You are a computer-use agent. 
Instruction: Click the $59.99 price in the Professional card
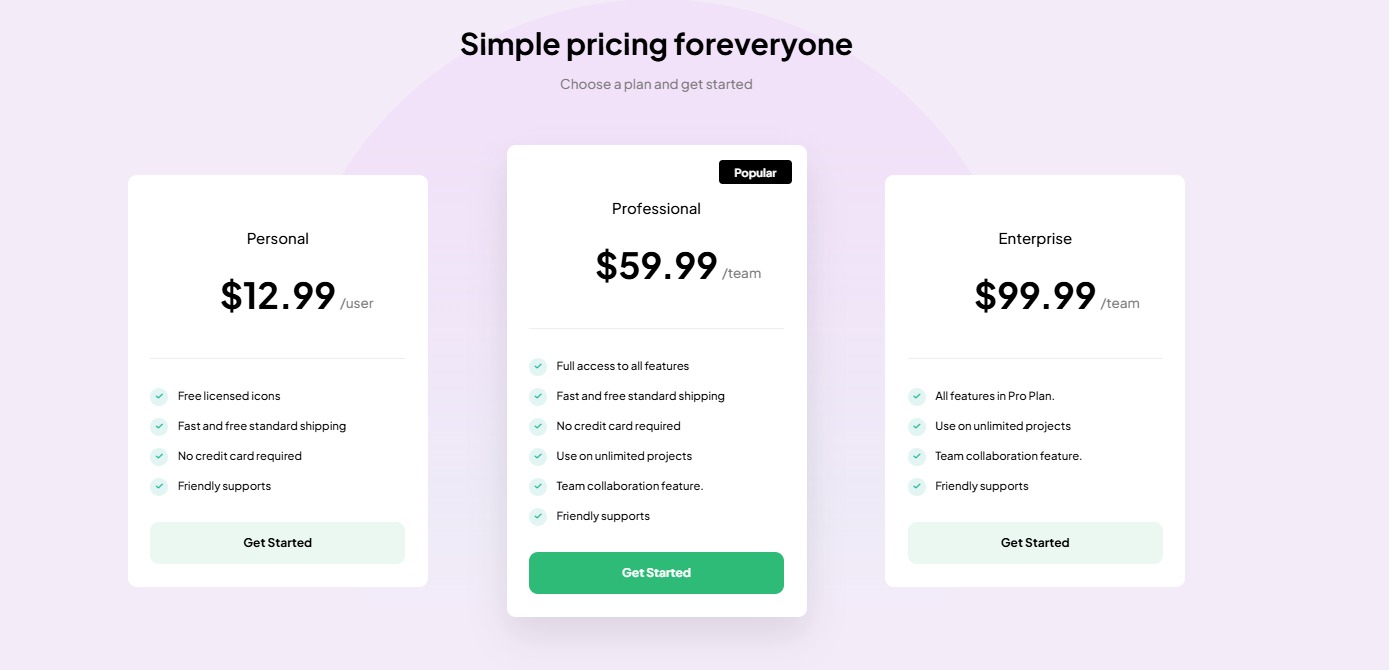coord(656,266)
